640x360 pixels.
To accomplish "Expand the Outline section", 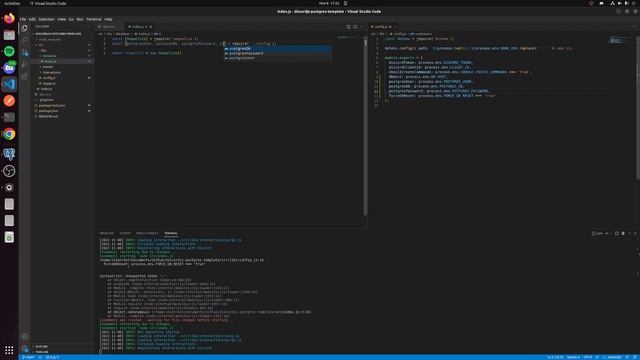I will (x=41, y=347).
